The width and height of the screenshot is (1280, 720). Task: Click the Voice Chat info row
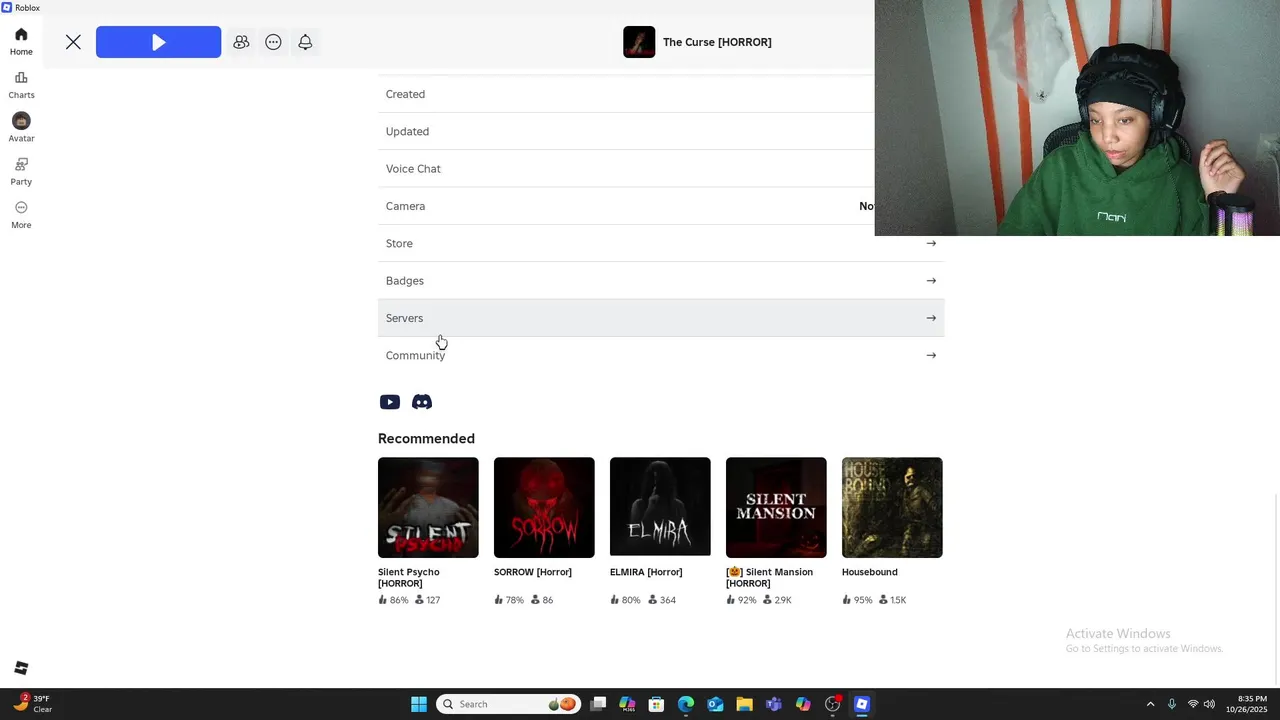pos(626,168)
